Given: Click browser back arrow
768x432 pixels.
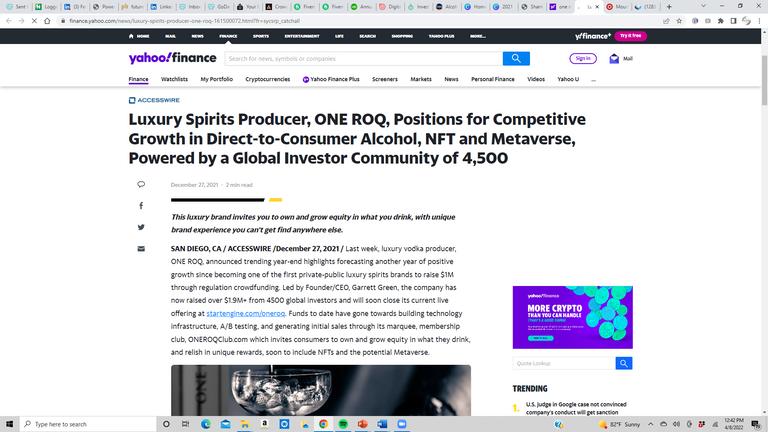Looking at the screenshot, I should click(x=9, y=21).
